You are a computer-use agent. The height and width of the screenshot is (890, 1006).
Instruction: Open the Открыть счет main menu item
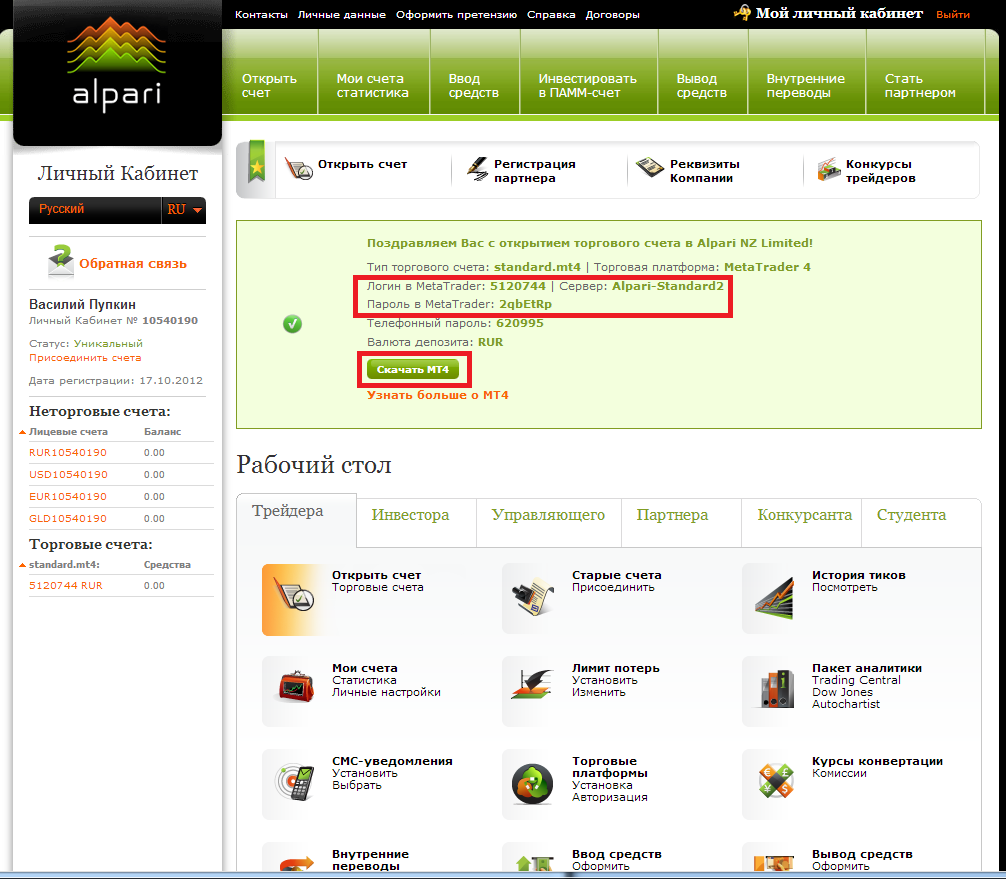pos(269,85)
